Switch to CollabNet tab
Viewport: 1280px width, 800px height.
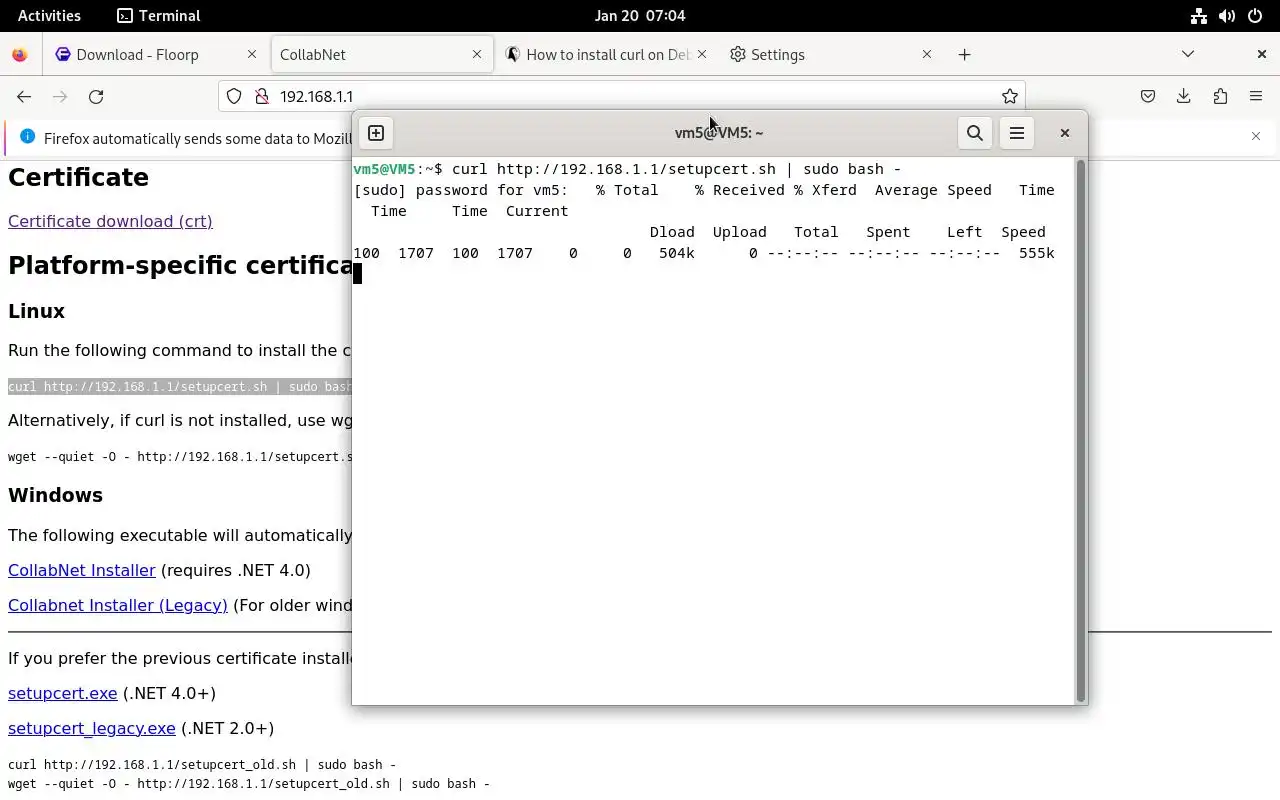point(382,54)
